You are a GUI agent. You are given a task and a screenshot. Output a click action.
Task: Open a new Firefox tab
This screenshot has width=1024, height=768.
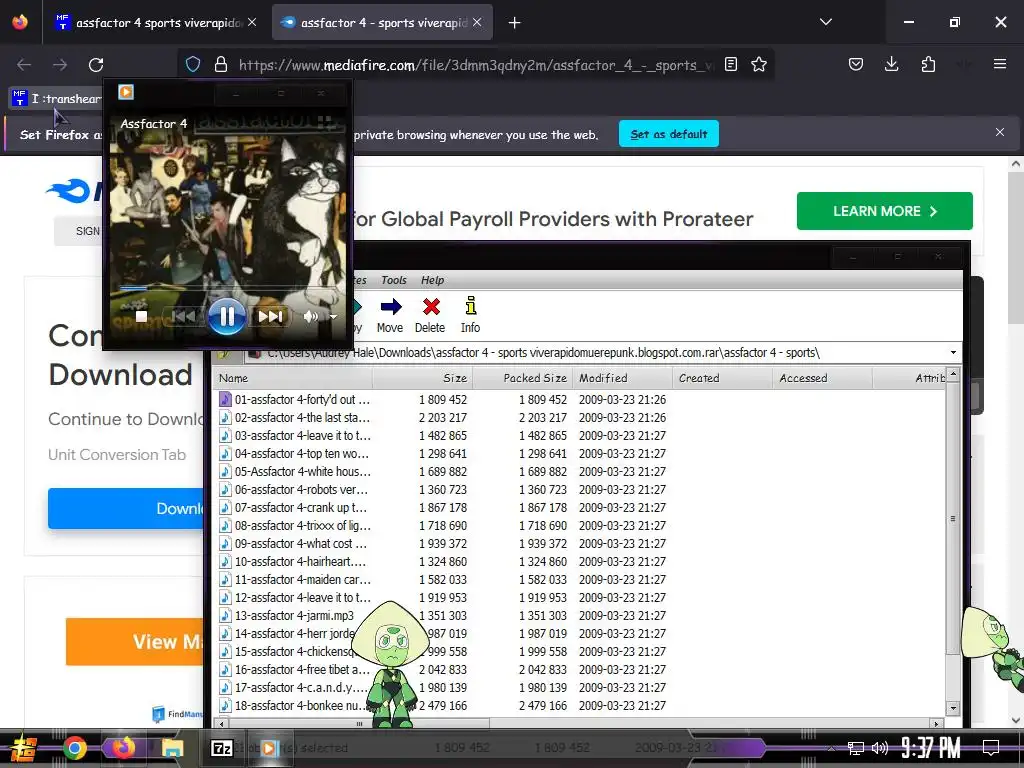coord(515,23)
